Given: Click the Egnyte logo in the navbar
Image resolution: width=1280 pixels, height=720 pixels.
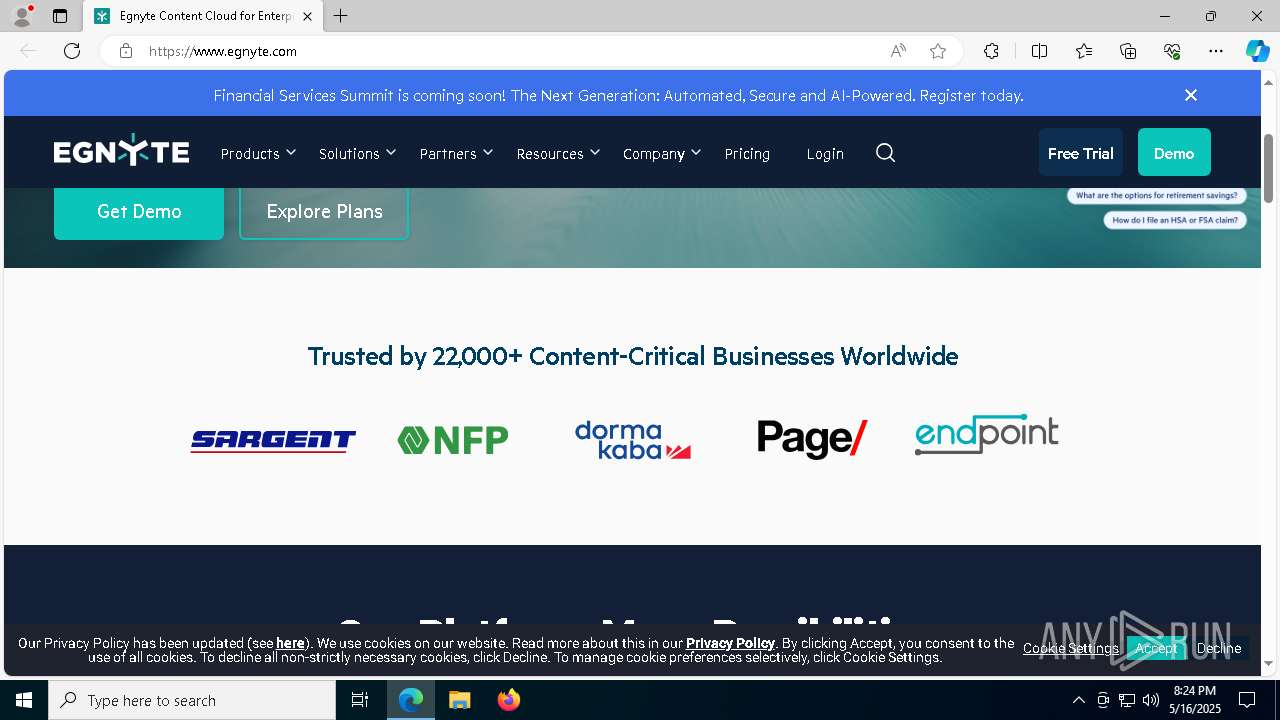Looking at the screenshot, I should 121,152.
